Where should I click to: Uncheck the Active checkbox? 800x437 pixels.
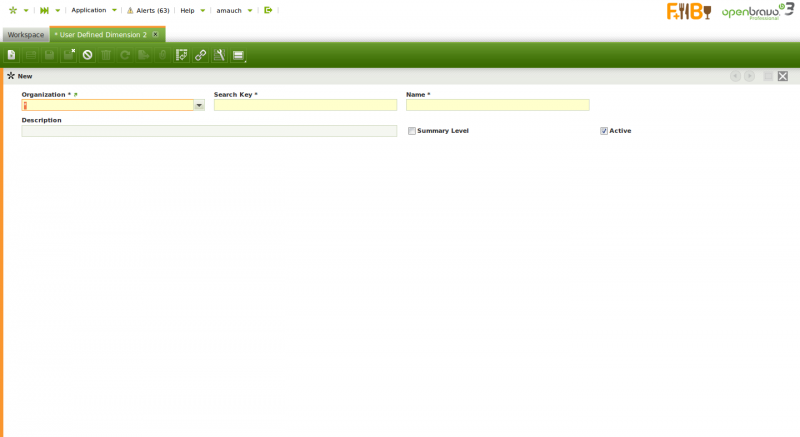(604, 131)
